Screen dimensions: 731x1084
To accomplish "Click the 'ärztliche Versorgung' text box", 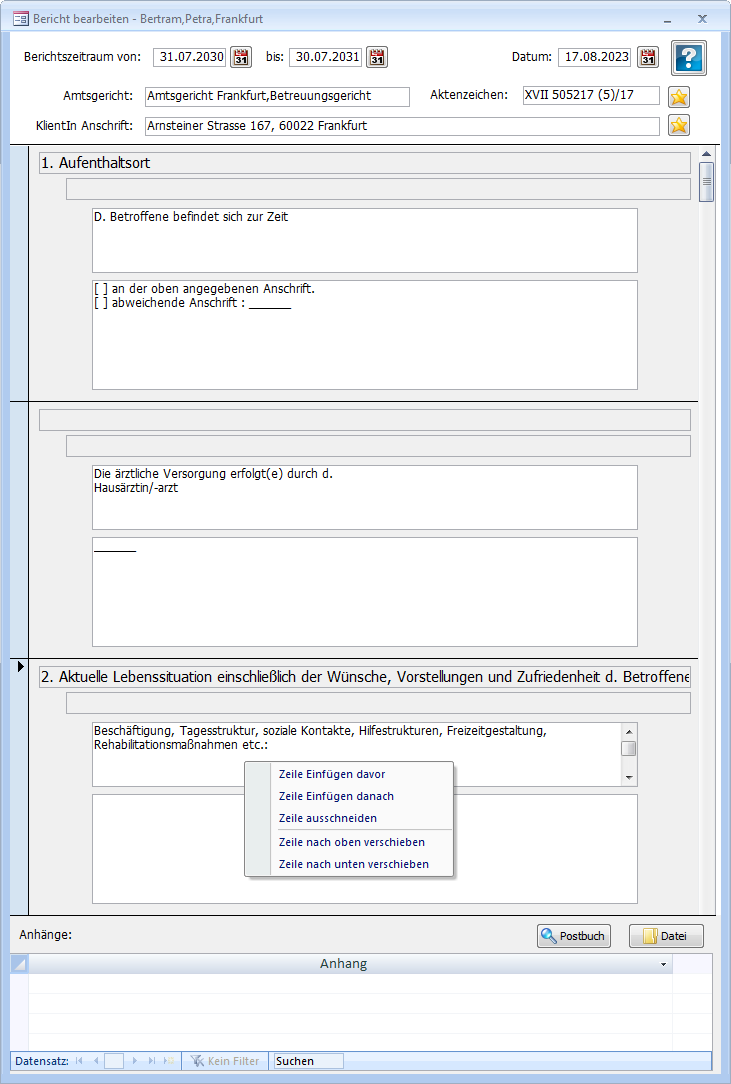I will point(365,498).
